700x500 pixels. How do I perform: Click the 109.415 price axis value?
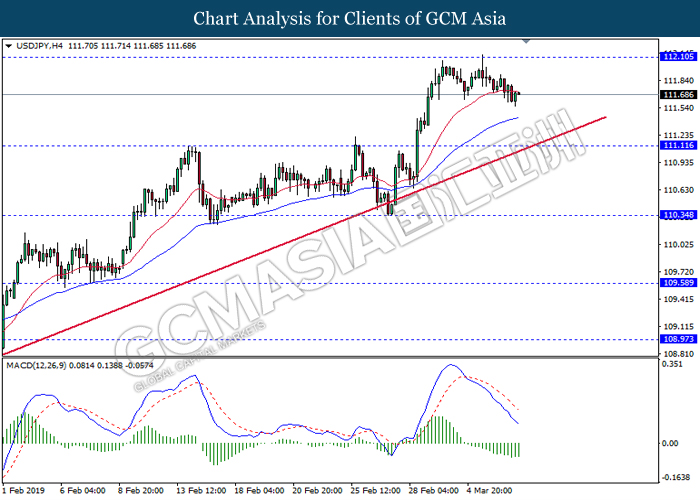pyautogui.click(x=679, y=299)
